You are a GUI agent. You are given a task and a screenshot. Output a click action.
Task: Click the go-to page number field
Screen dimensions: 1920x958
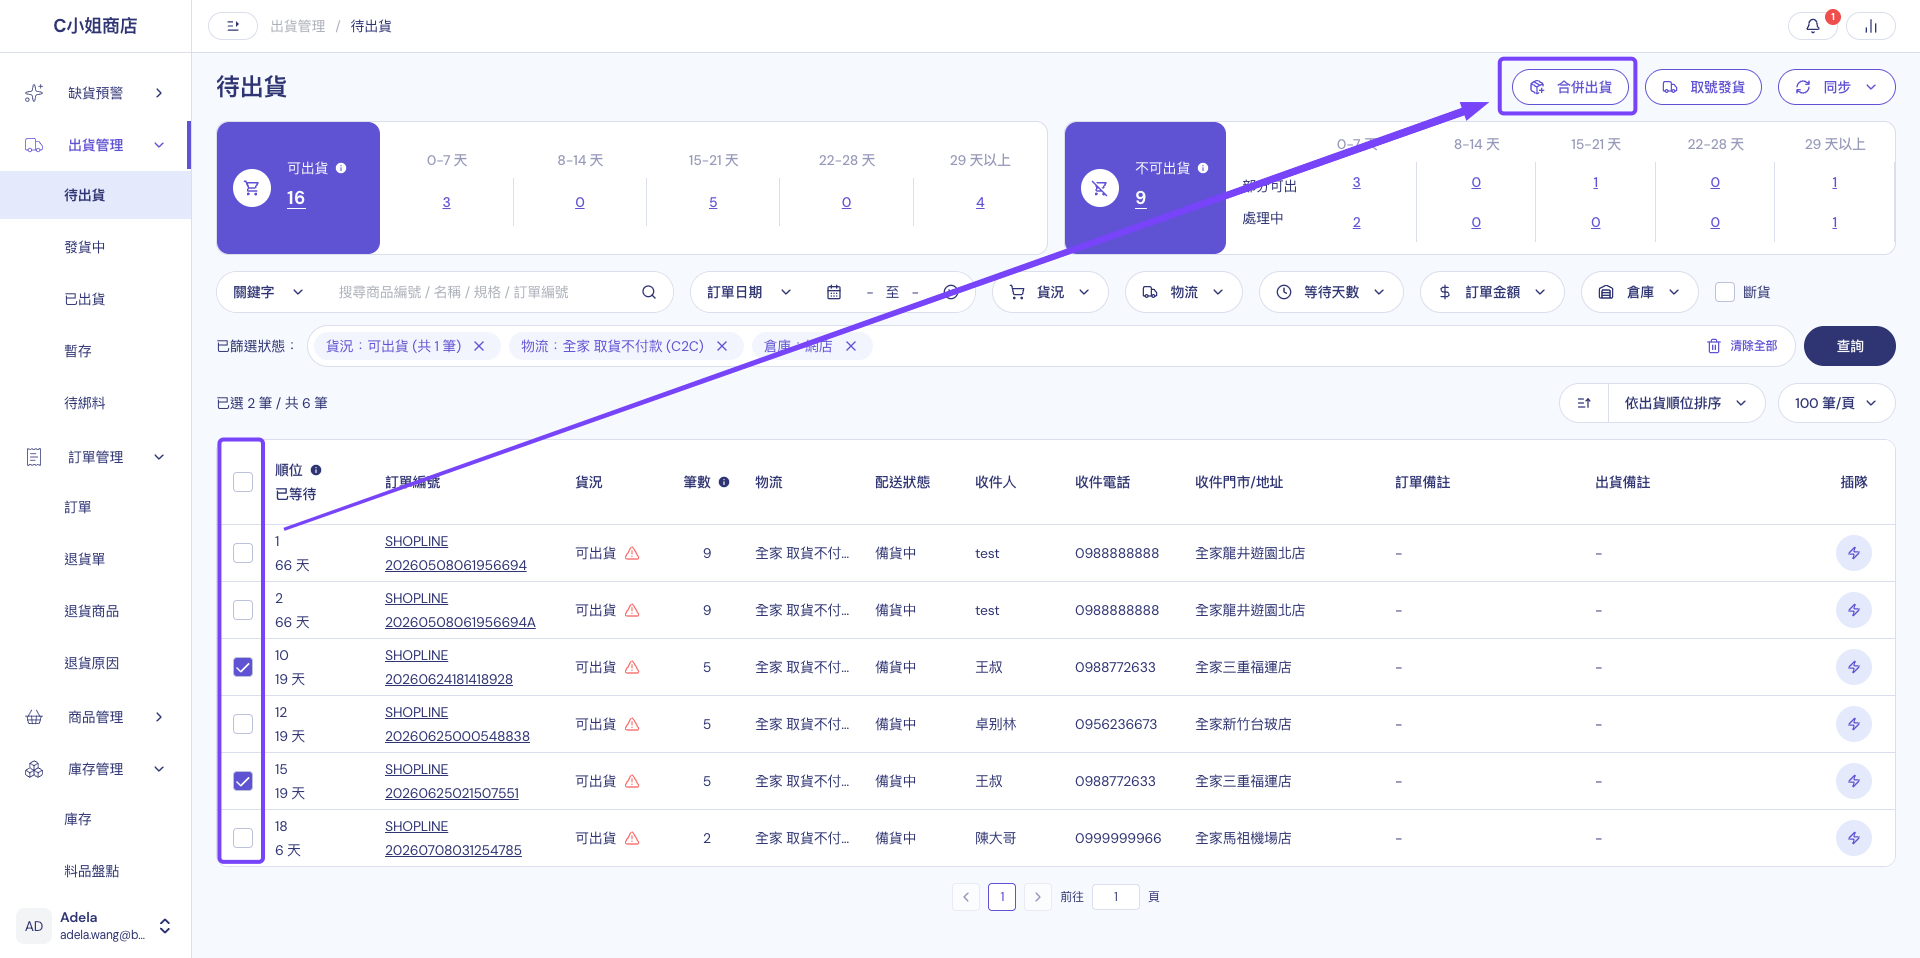pyautogui.click(x=1116, y=897)
